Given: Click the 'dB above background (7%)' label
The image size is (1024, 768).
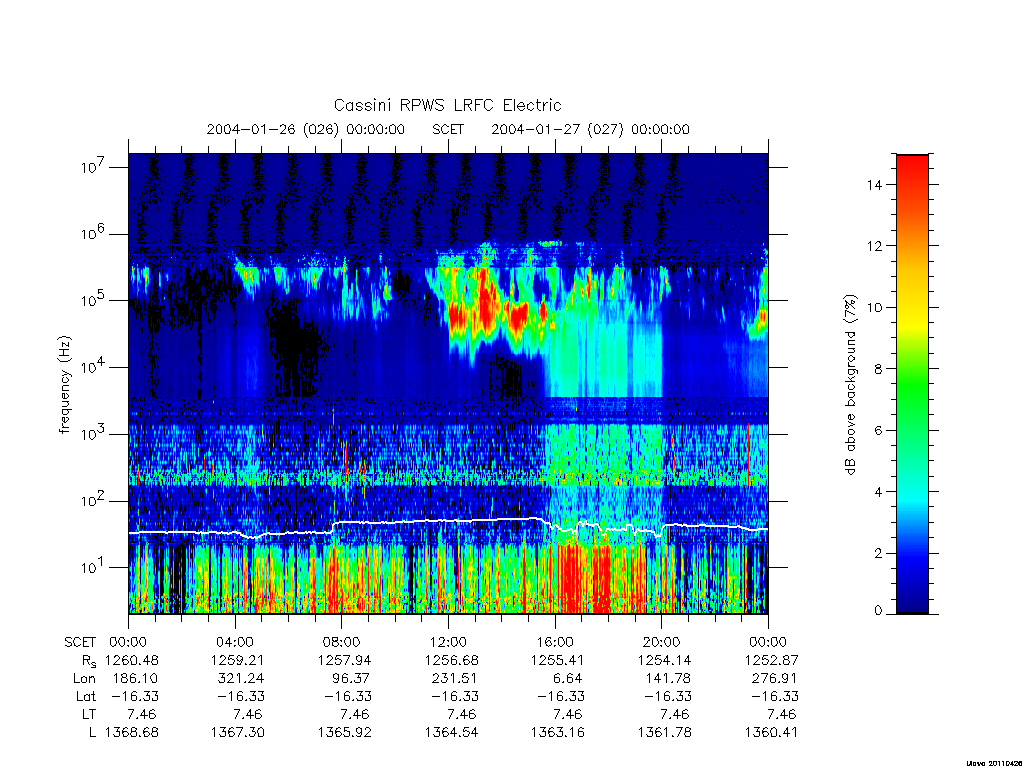Looking at the screenshot, I should (850, 385).
